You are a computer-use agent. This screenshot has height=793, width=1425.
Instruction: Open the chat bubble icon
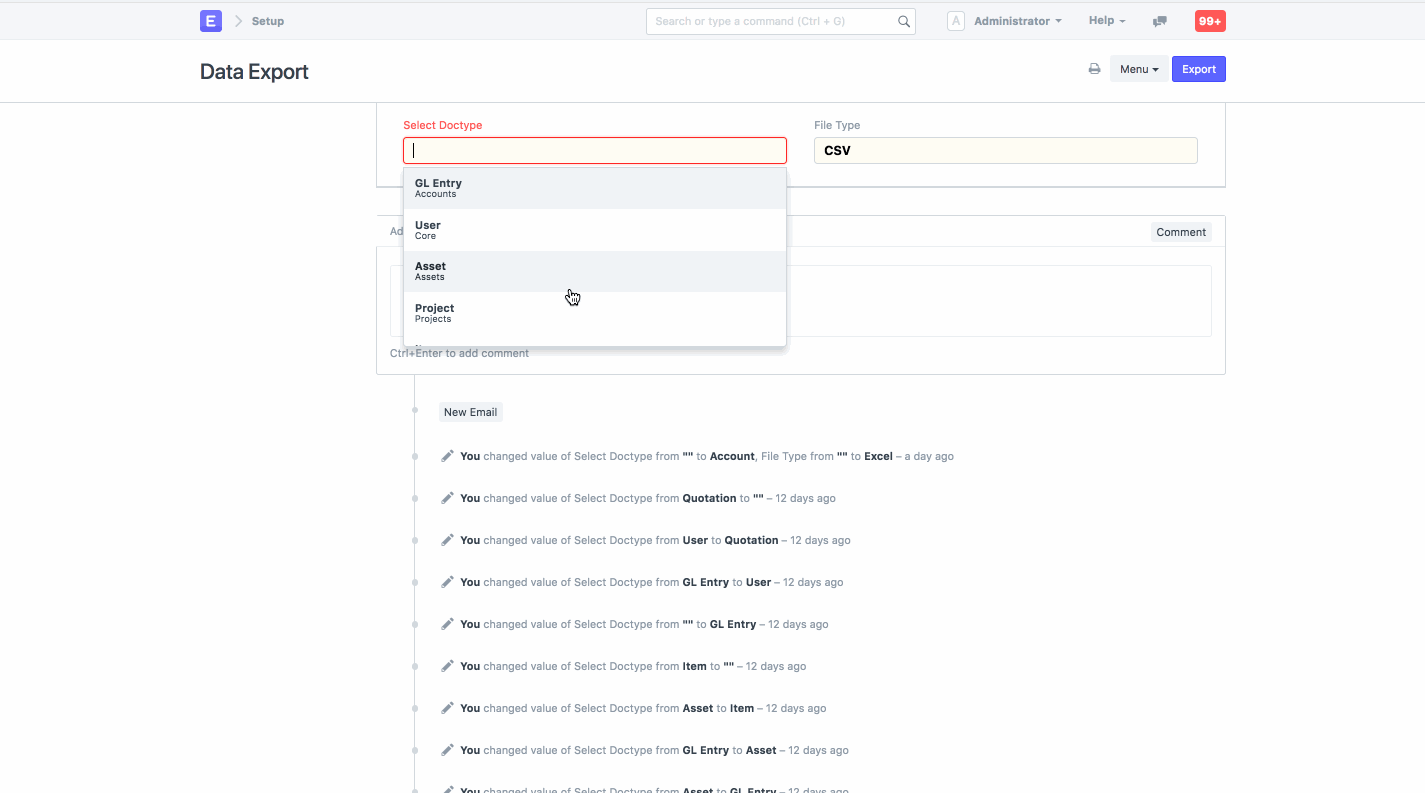click(1160, 21)
